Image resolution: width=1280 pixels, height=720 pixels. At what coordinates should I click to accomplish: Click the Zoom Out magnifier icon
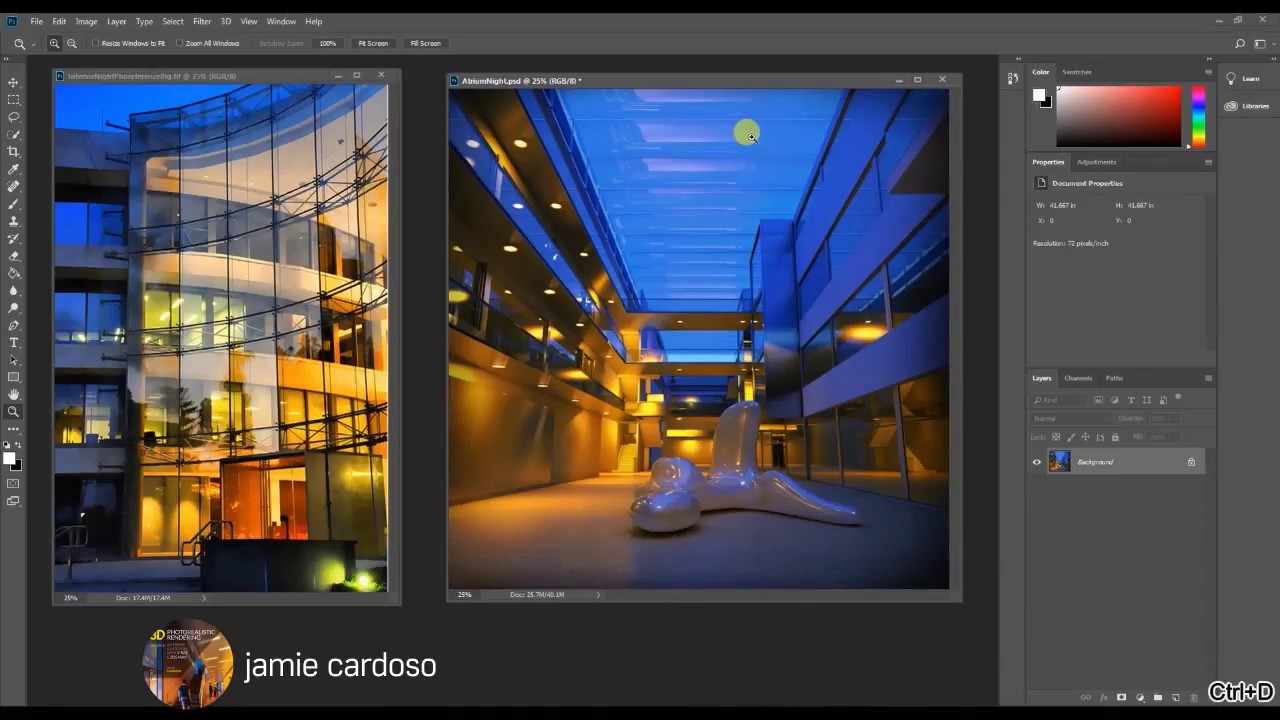click(71, 44)
